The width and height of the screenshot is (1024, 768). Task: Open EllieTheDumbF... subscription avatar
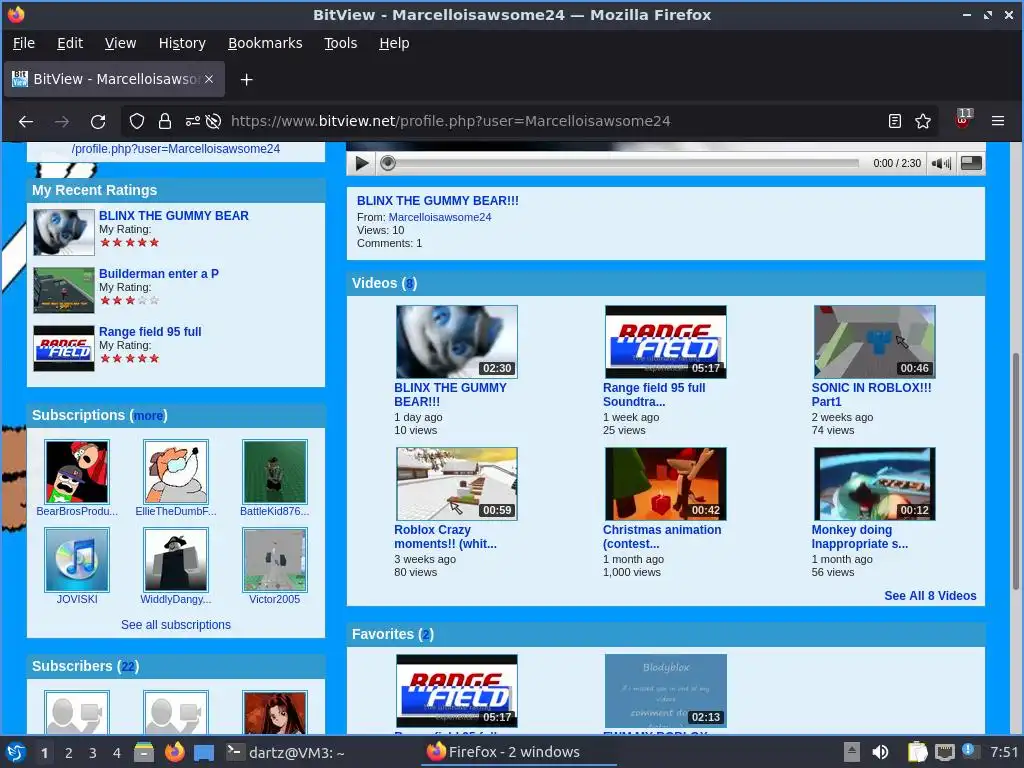click(176, 472)
